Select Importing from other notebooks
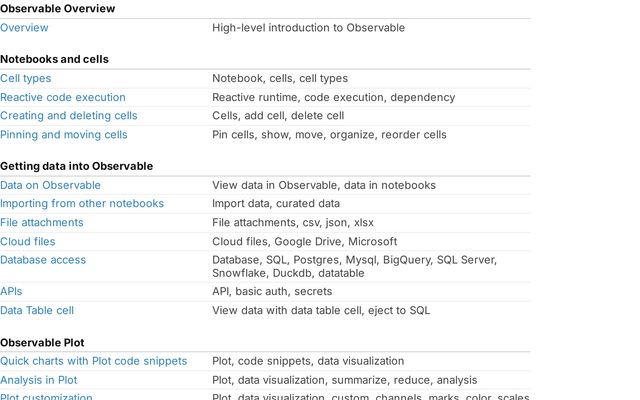The image size is (640, 400). click(82, 204)
